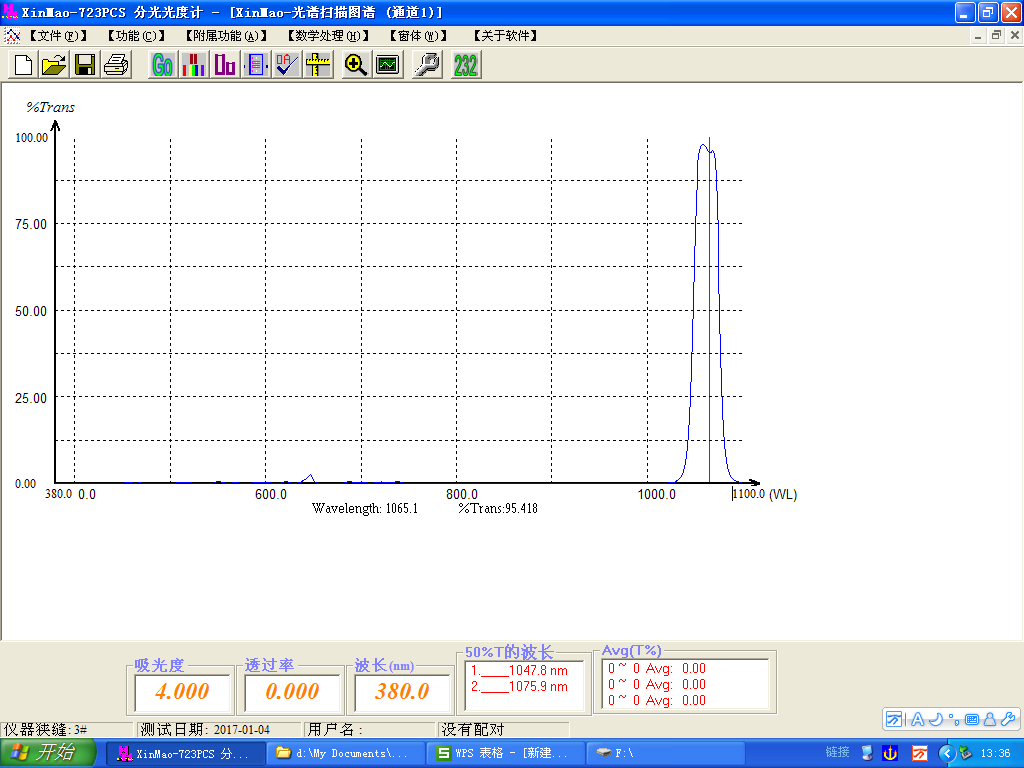Click the safely remove hardware tray icon

pos(965,753)
